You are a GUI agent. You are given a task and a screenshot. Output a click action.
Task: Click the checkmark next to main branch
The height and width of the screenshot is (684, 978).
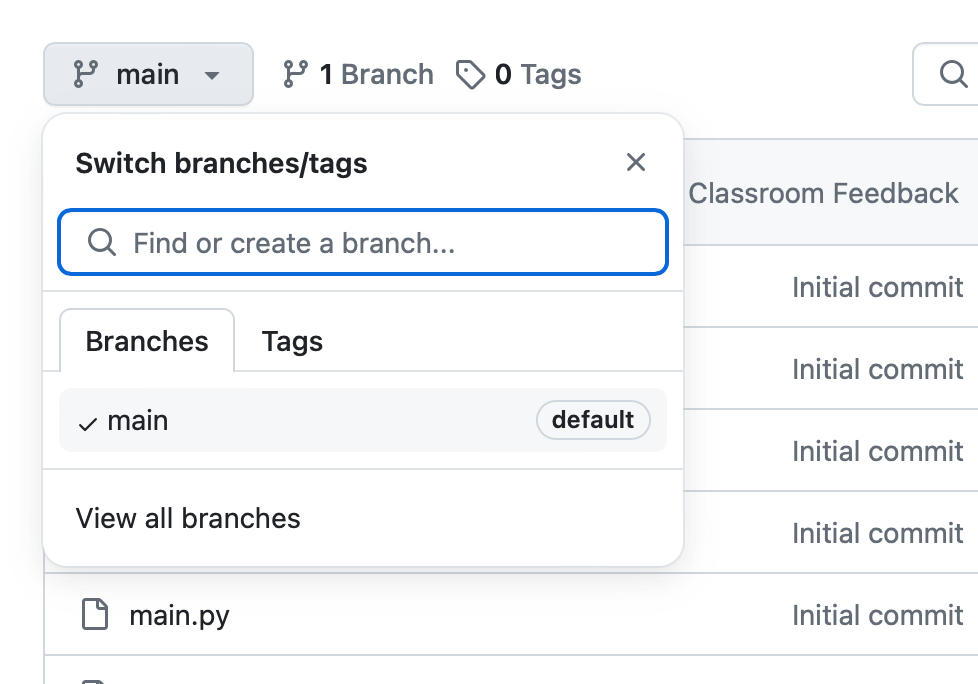pyautogui.click(x=88, y=422)
